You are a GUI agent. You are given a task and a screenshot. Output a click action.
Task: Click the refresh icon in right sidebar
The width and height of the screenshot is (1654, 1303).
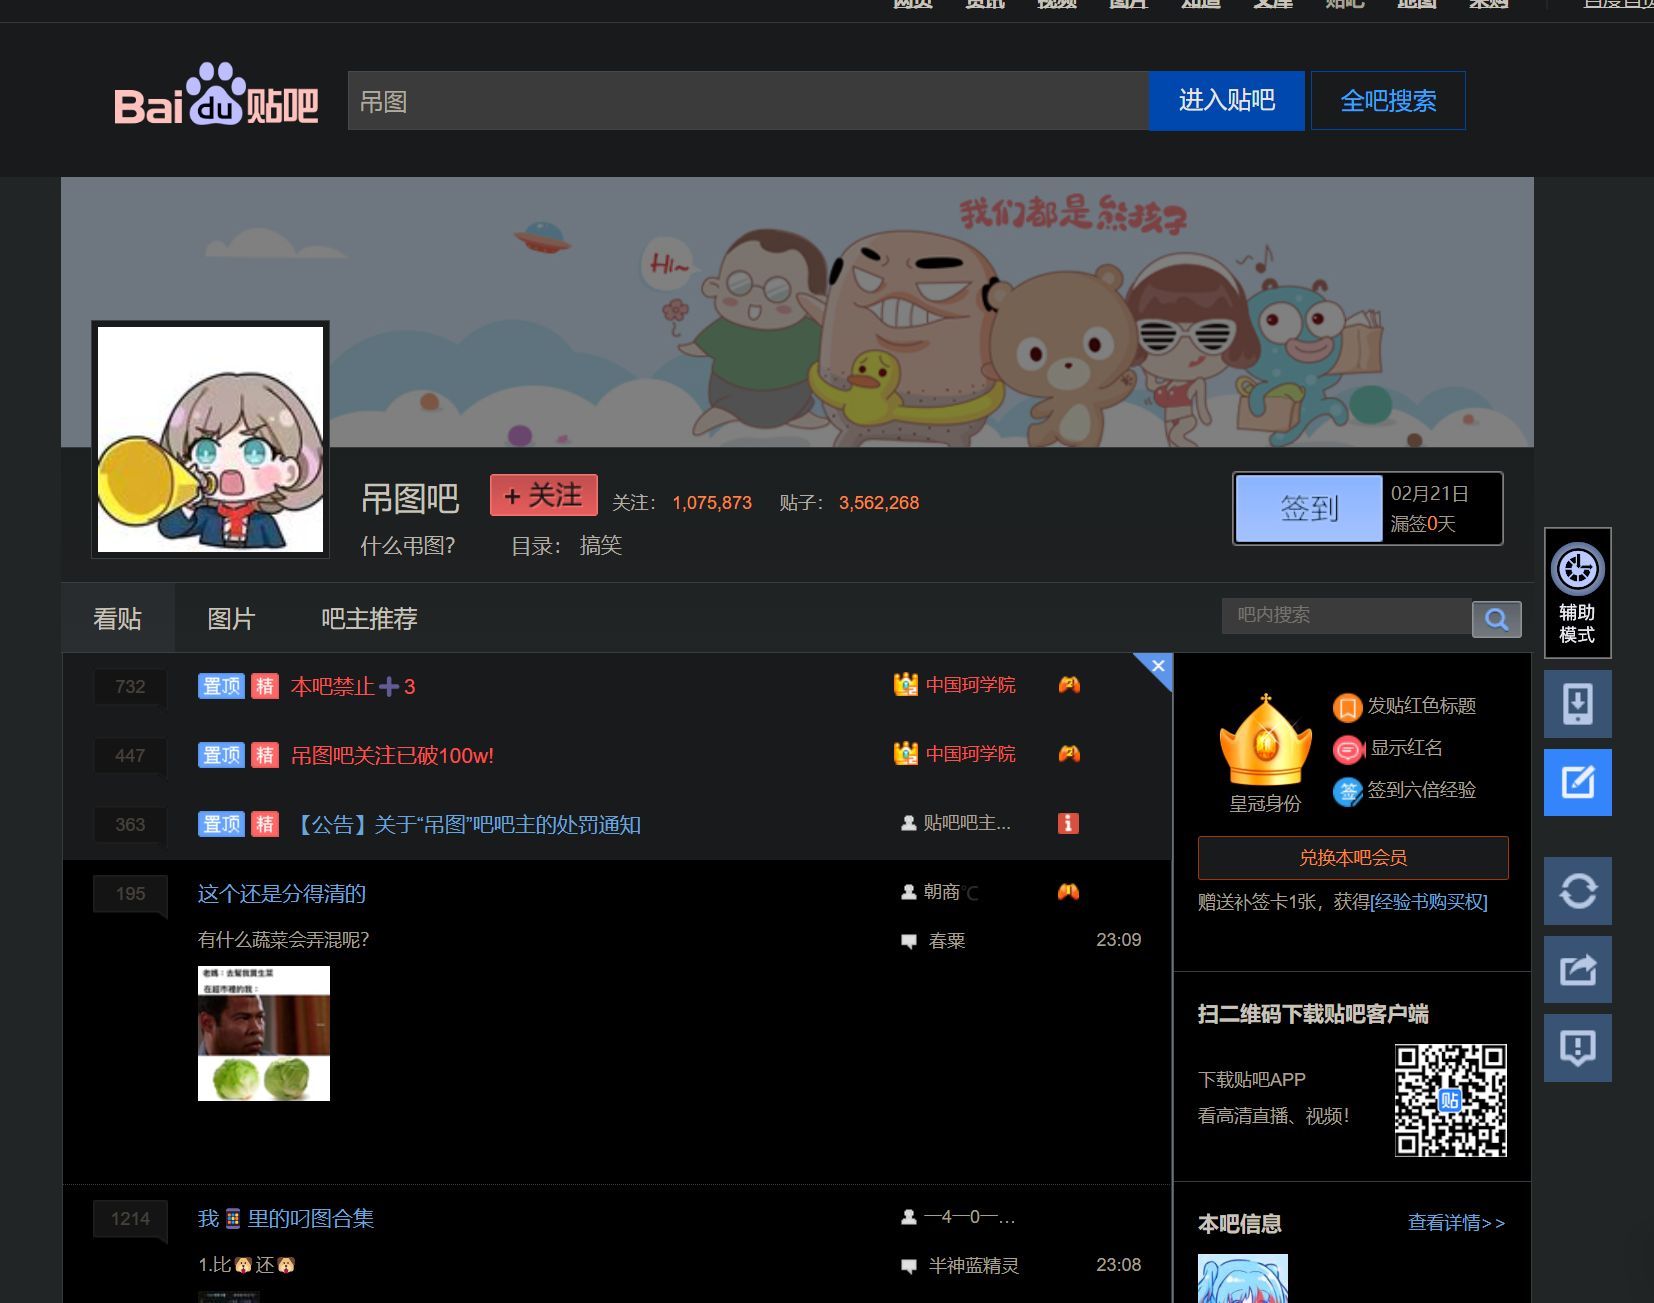(1577, 890)
